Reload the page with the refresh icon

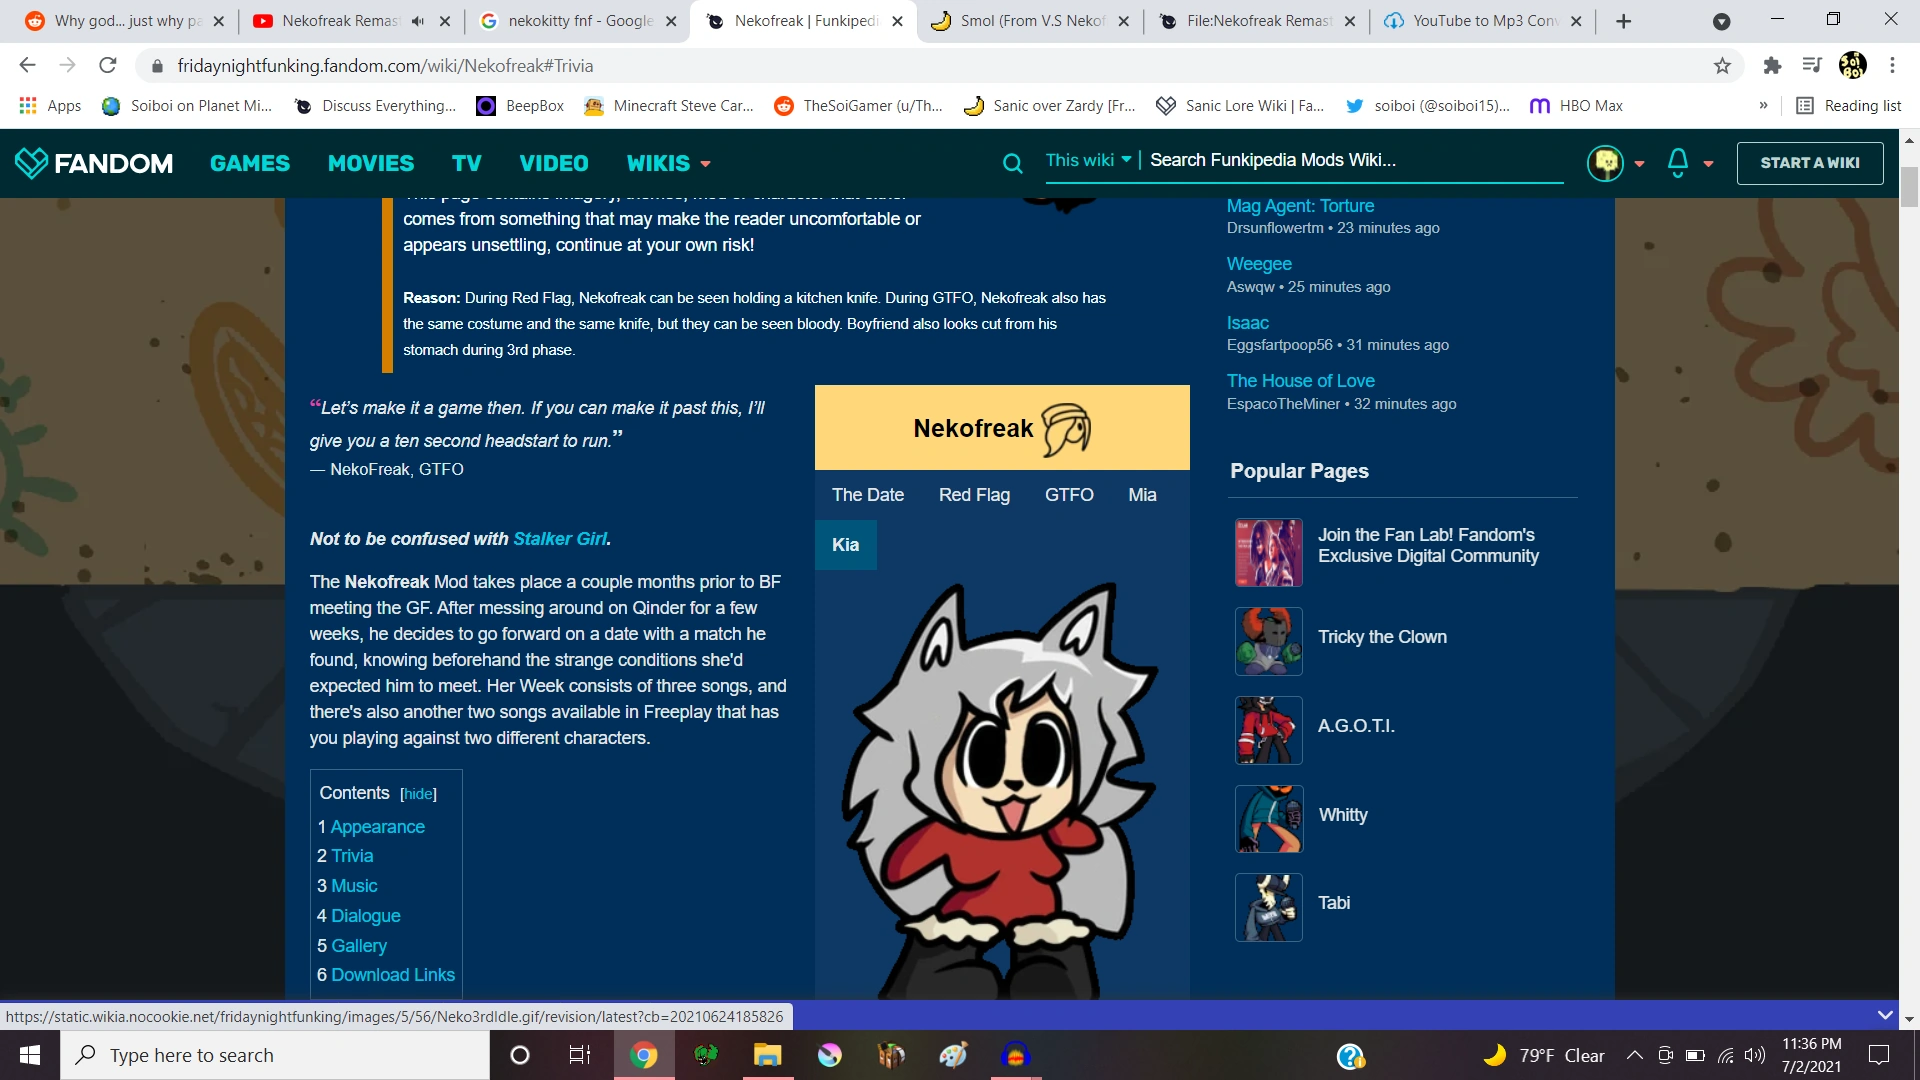point(107,65)
